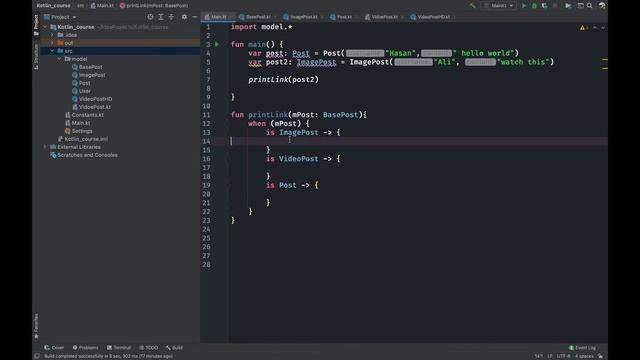640x360 pixels.
Task: Run the program with green play button
Action: pos(524,6)
